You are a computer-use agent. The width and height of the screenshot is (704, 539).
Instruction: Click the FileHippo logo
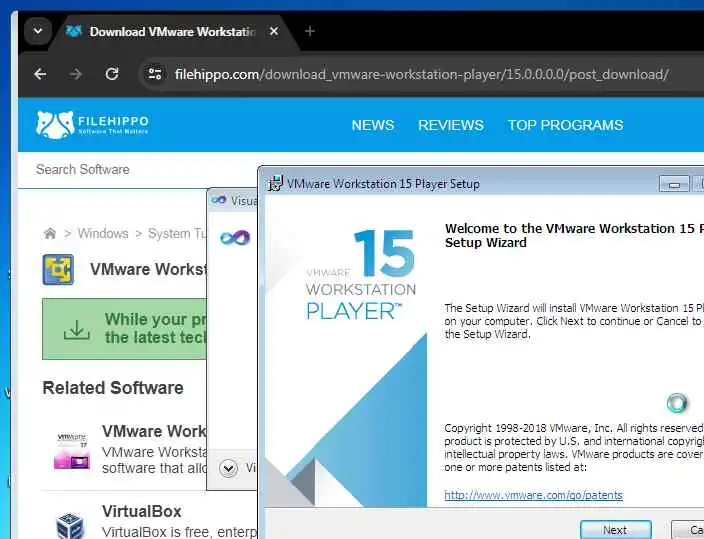(92, 125)
